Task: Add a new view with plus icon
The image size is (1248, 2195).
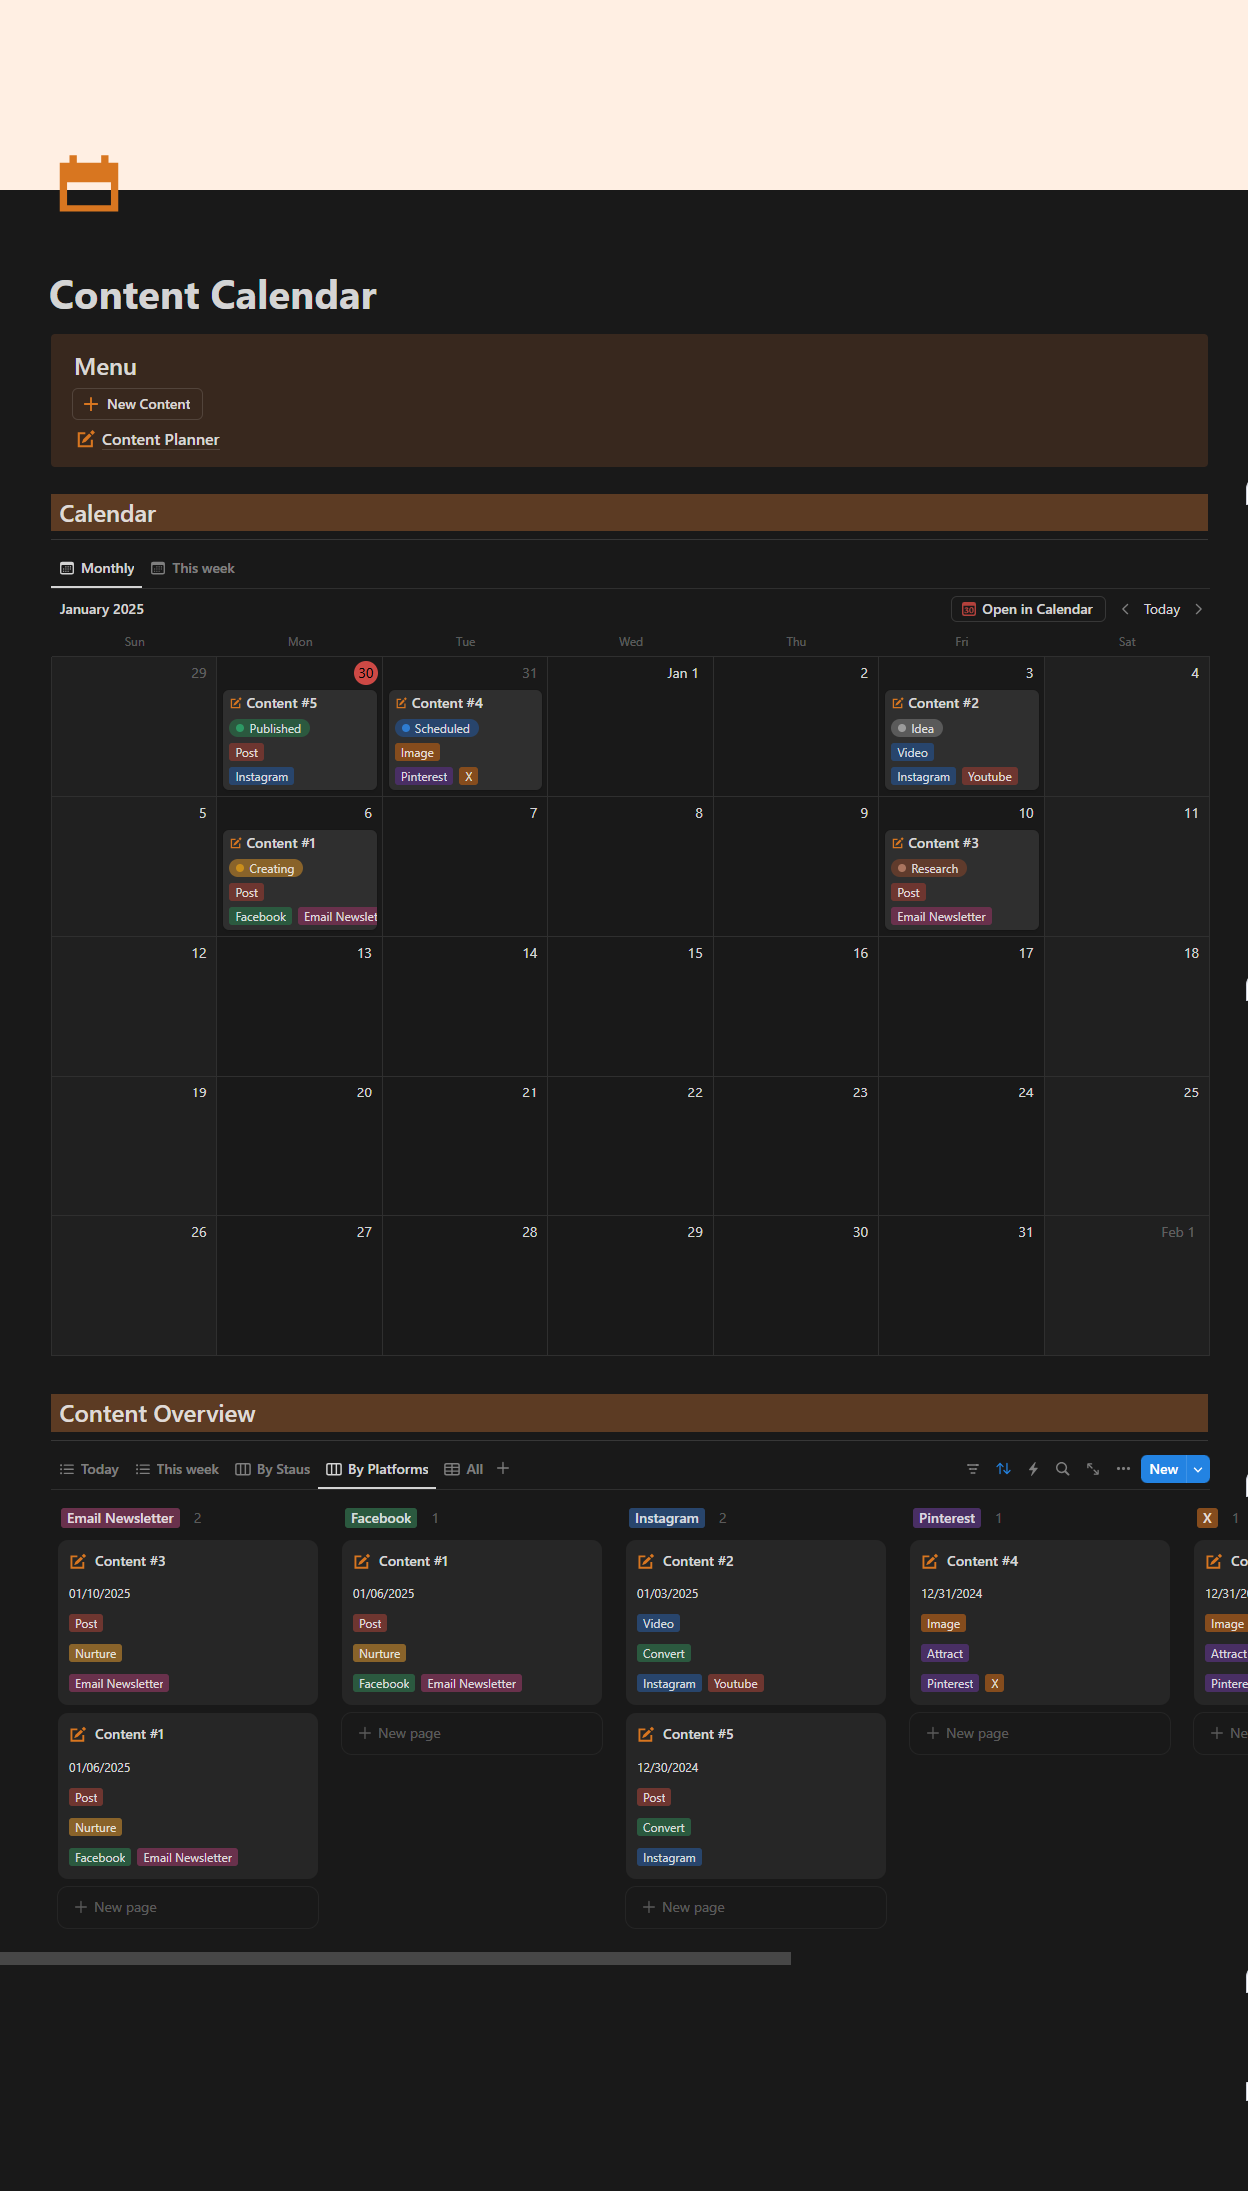Action: point(503,1468)
